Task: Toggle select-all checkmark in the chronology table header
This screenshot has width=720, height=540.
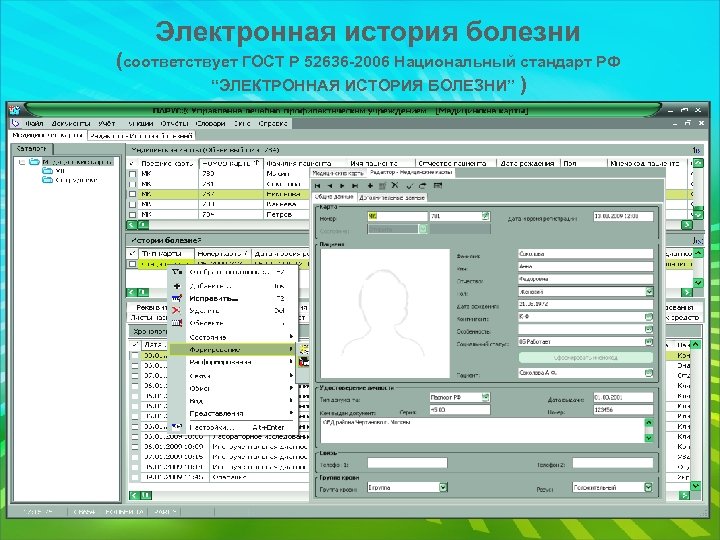Action: coord(135,344)
